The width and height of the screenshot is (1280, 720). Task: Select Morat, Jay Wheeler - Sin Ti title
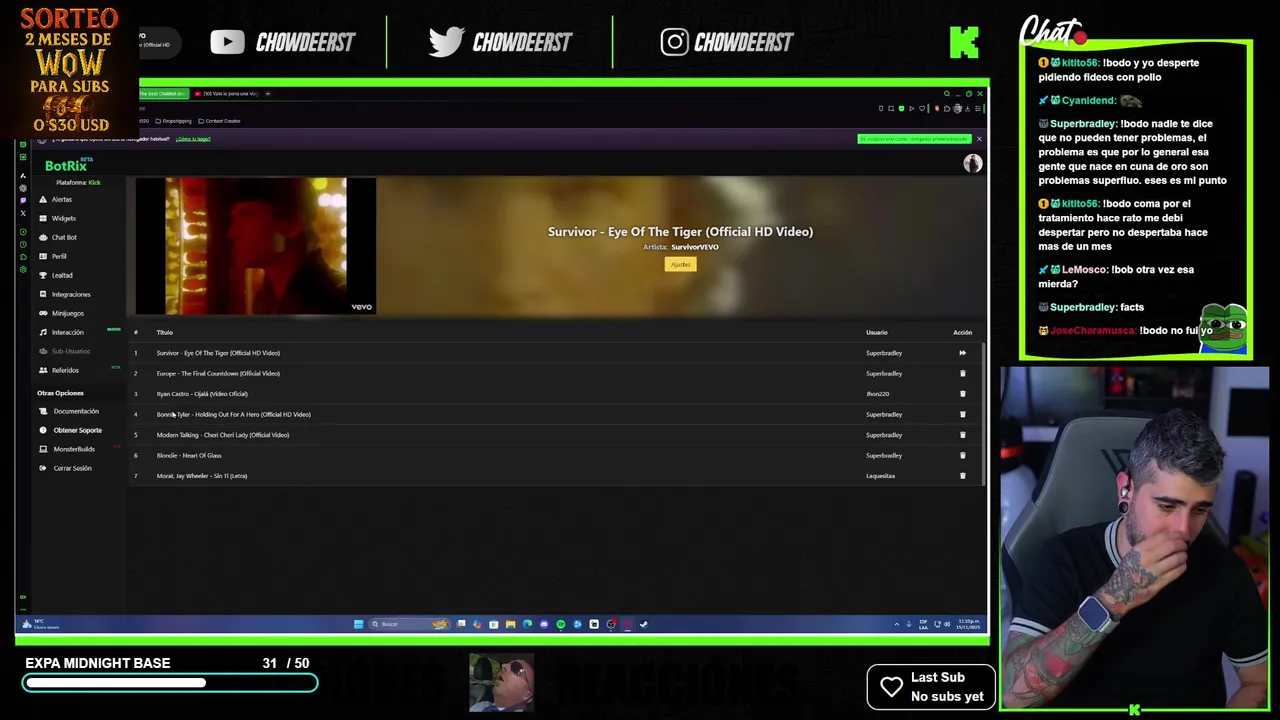coord(202,476)
